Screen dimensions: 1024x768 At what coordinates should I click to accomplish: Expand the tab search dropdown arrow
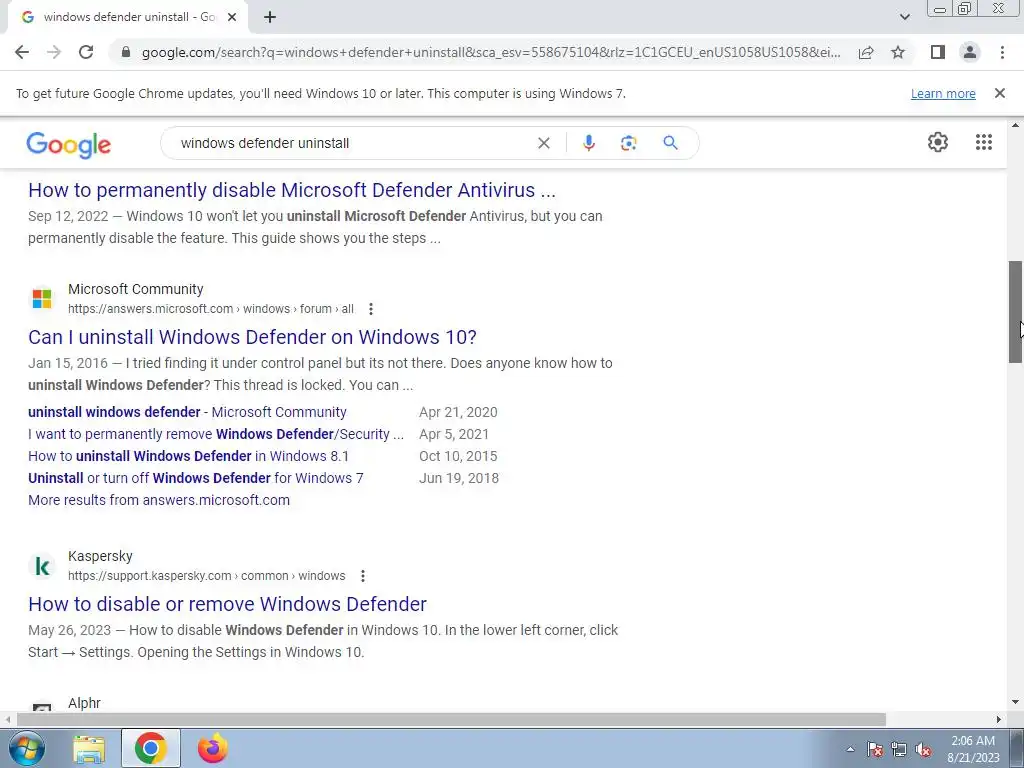click(904, 17)
